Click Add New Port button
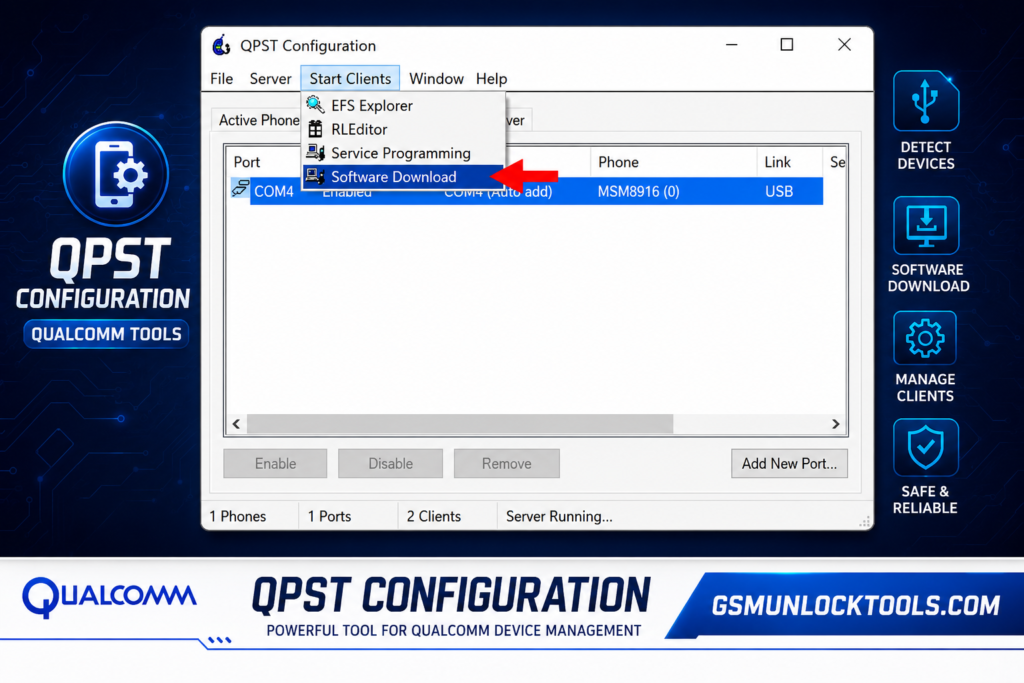Screen dimensions: 1024x683 [789, 464]
